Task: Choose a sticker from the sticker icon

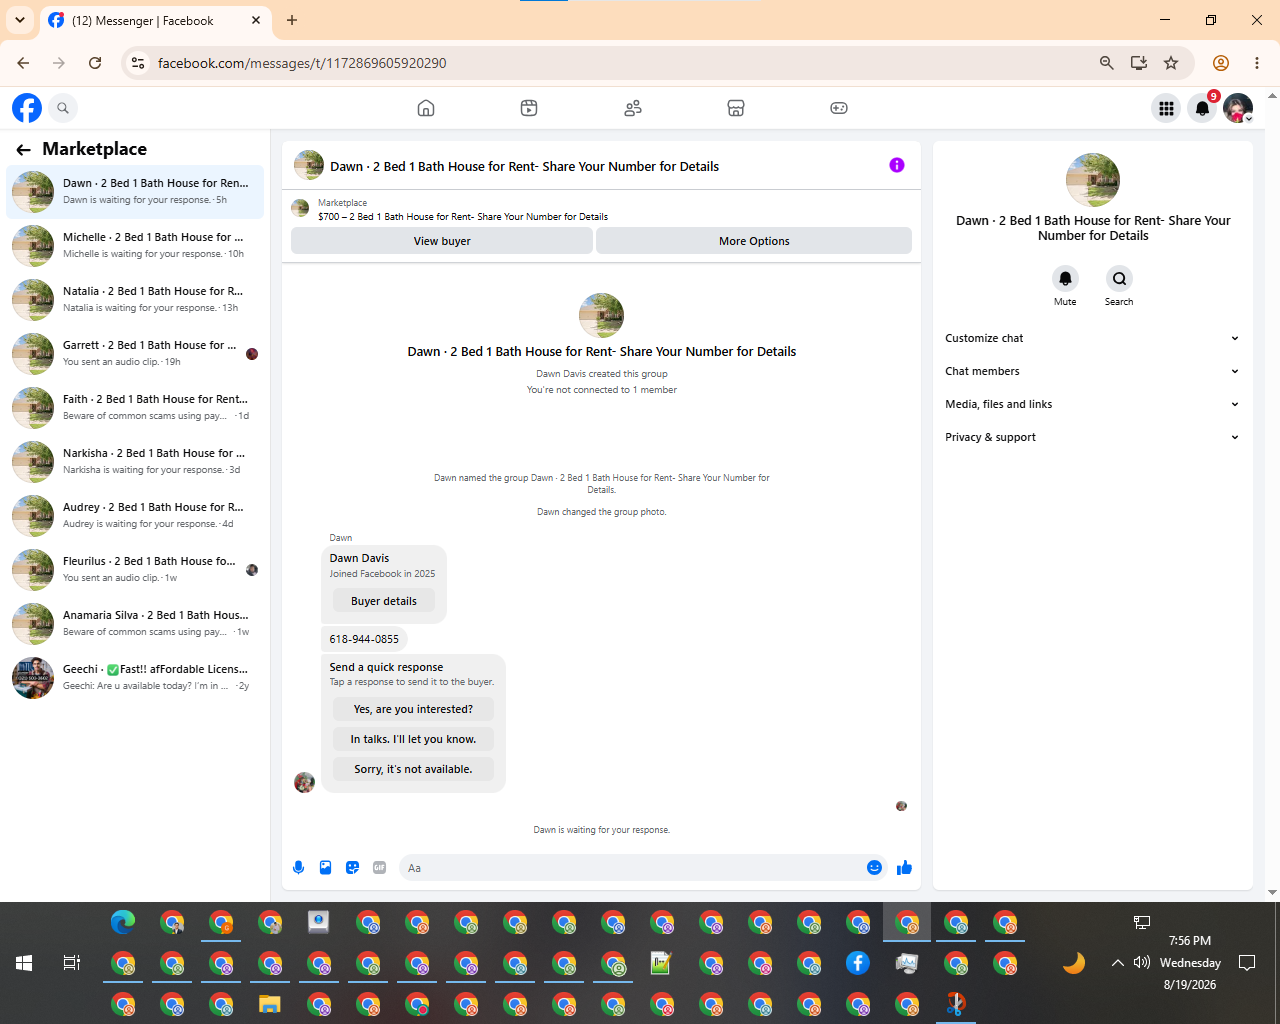Action: [x=352, y=868]
